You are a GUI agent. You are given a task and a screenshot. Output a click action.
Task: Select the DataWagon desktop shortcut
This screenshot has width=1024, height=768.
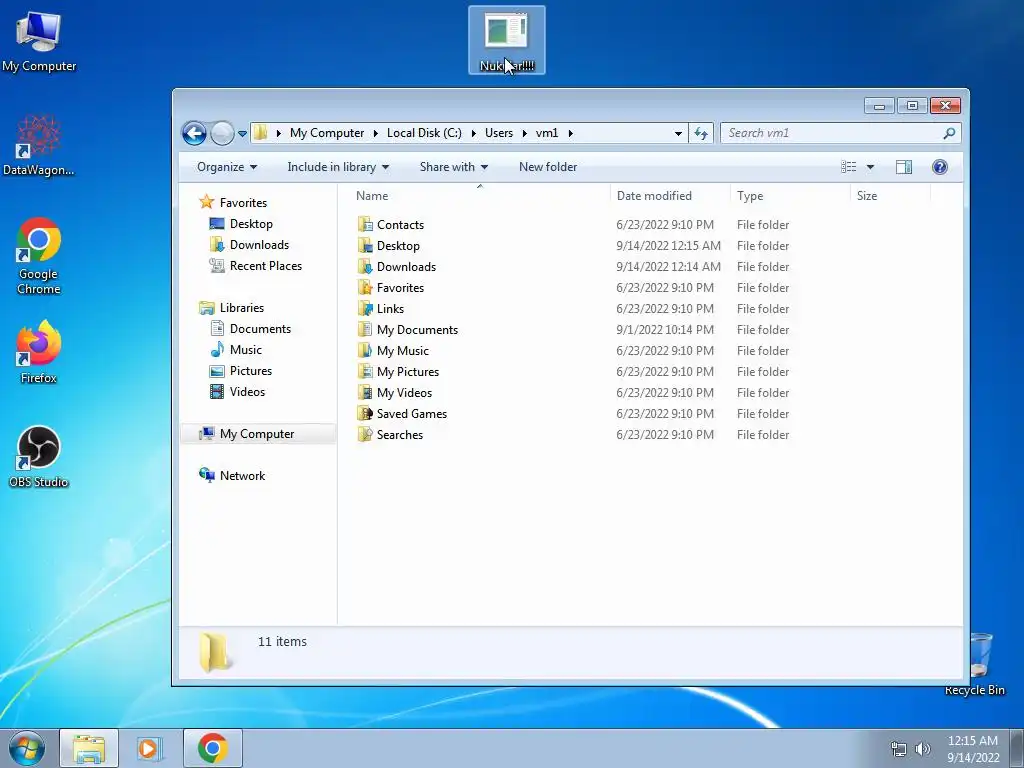tap(39, 145)
